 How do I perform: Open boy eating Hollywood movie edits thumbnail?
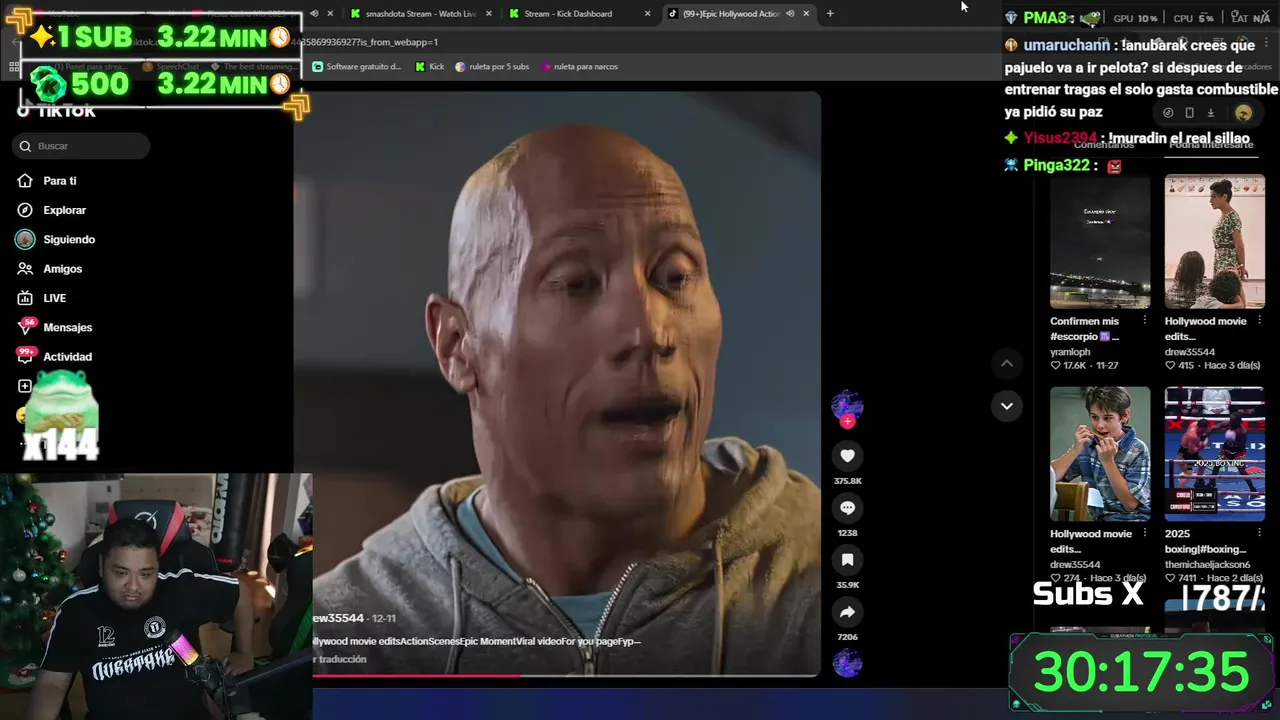(1100, 454)
